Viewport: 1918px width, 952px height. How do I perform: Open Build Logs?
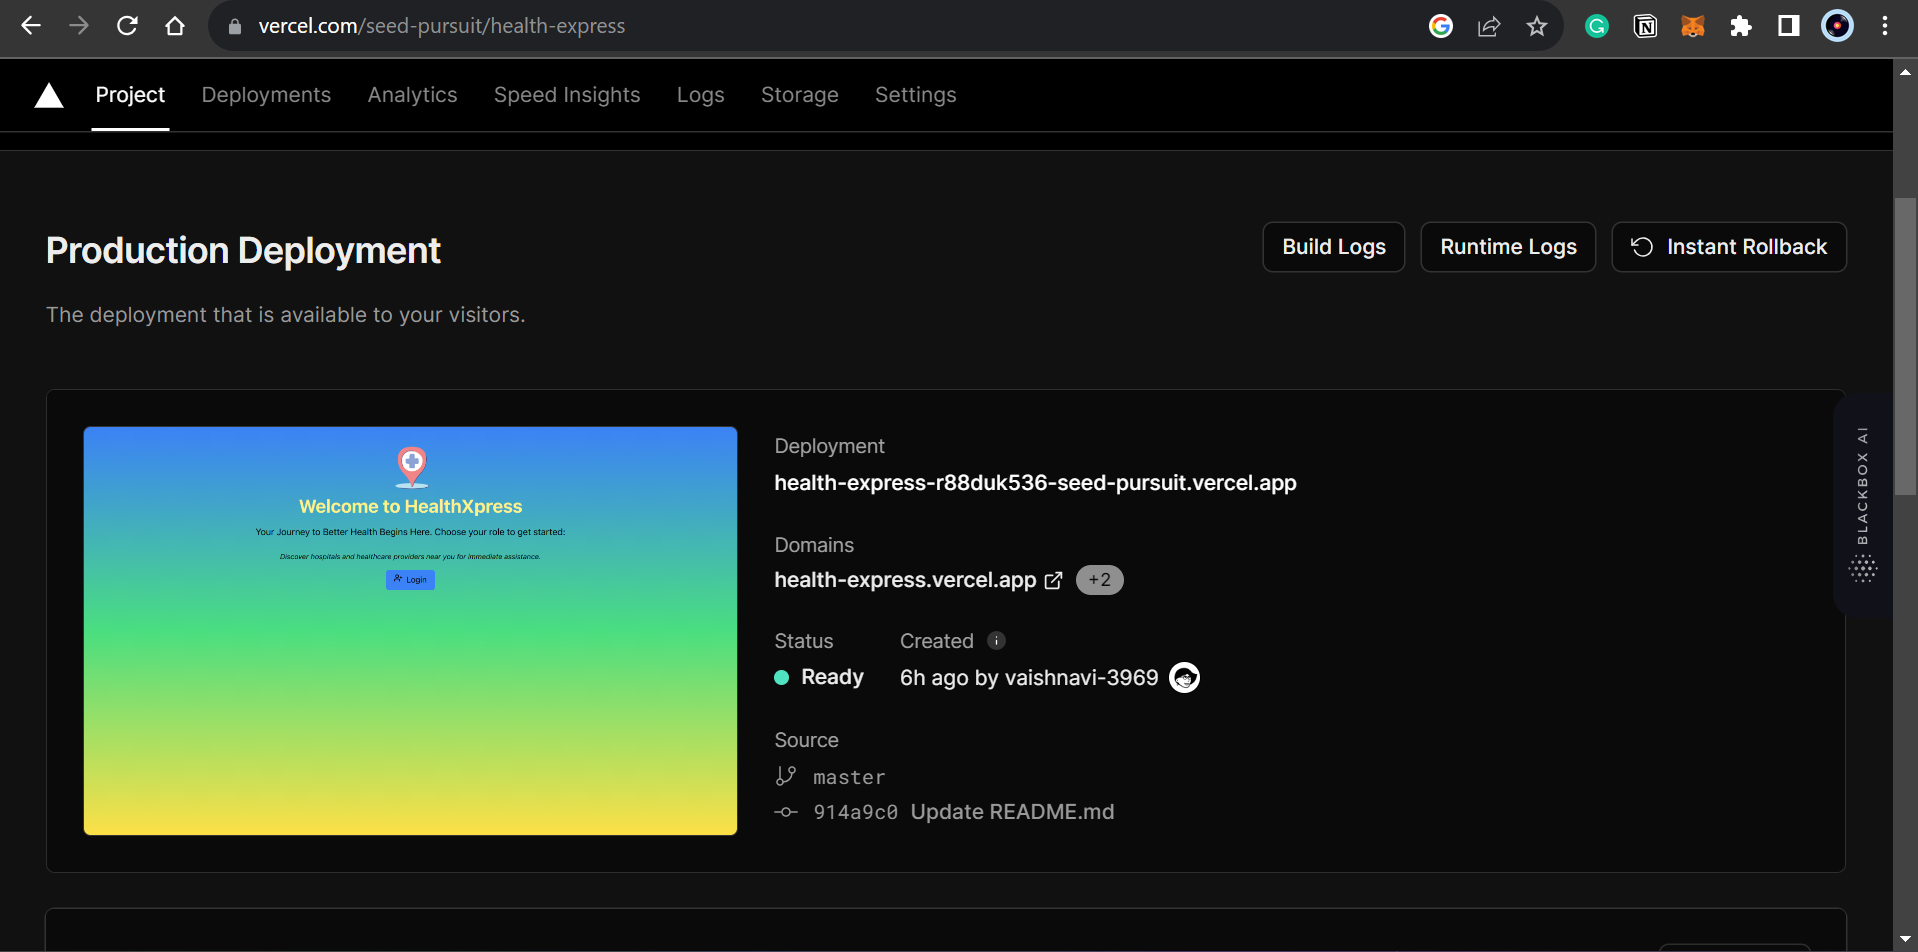click(x=1334, y=247)
